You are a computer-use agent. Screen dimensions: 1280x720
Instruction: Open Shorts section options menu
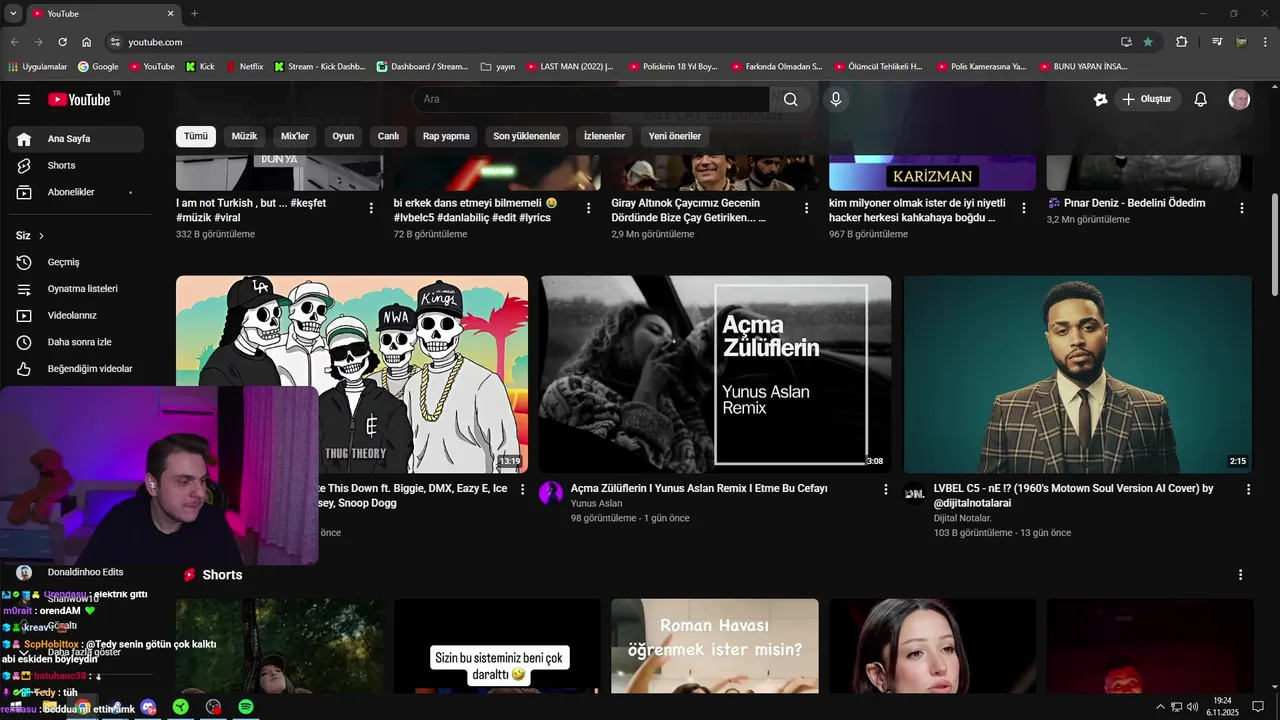(x=1240, y=575)
